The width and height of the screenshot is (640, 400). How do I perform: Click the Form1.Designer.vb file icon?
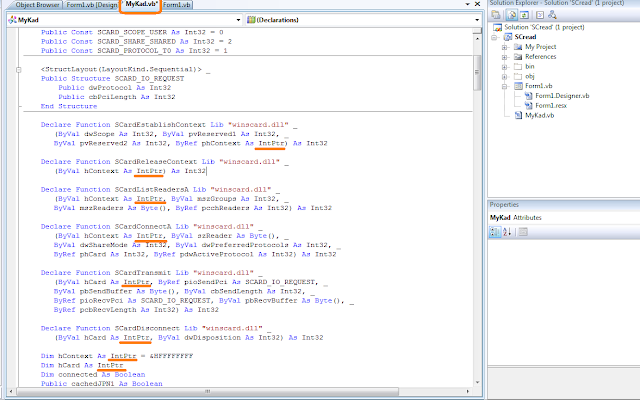529,96
